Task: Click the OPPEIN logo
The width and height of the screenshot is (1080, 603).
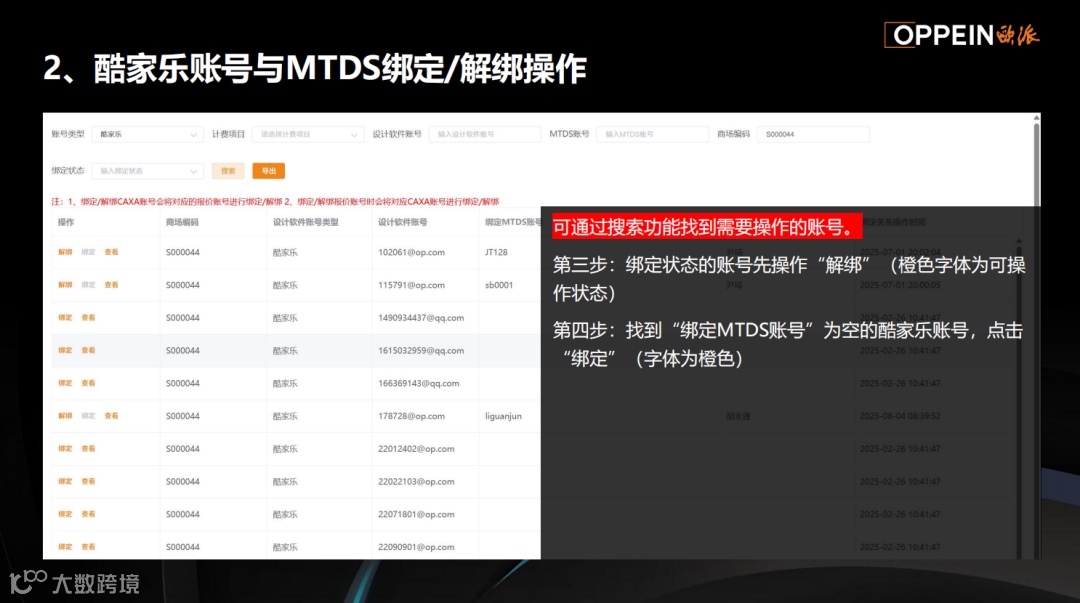Action: (x=962, y=35)
